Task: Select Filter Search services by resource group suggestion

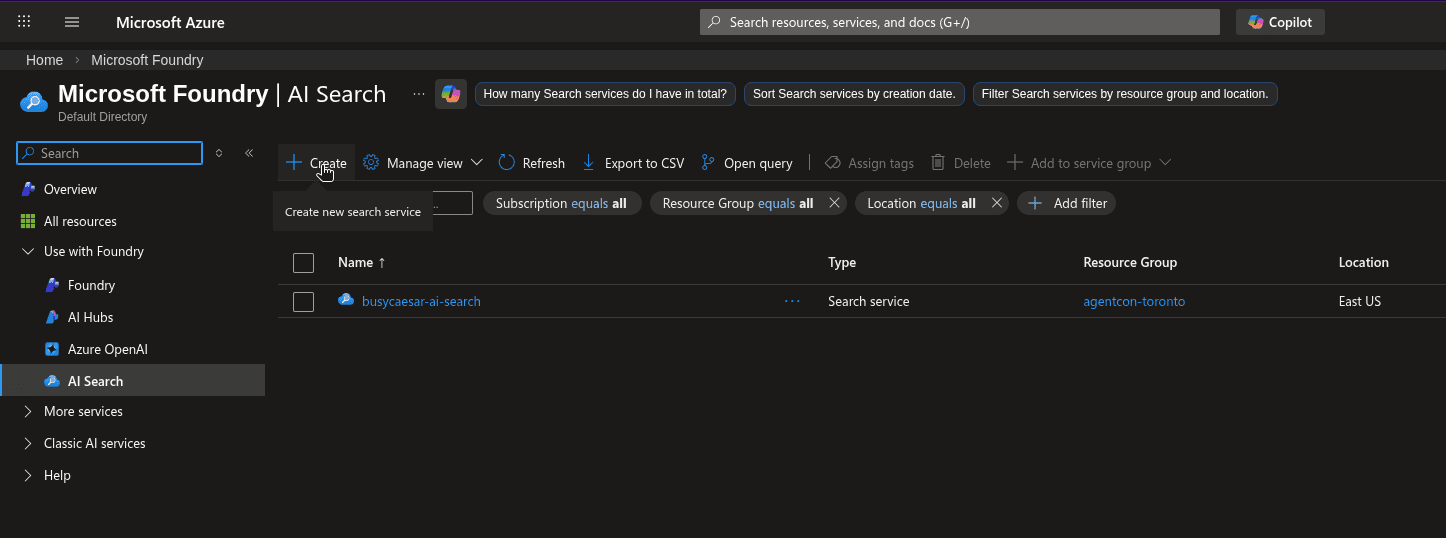Action: coord(1125,94)
